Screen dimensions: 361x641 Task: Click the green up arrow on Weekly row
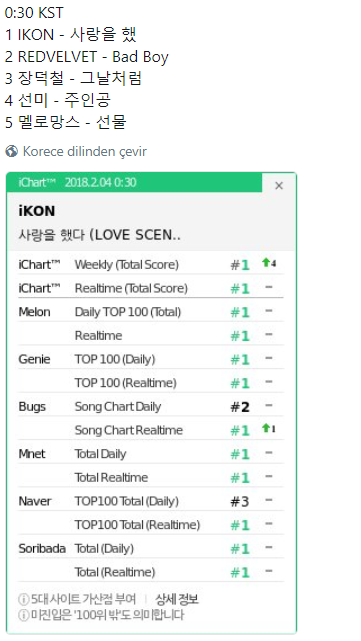(266, 263)
